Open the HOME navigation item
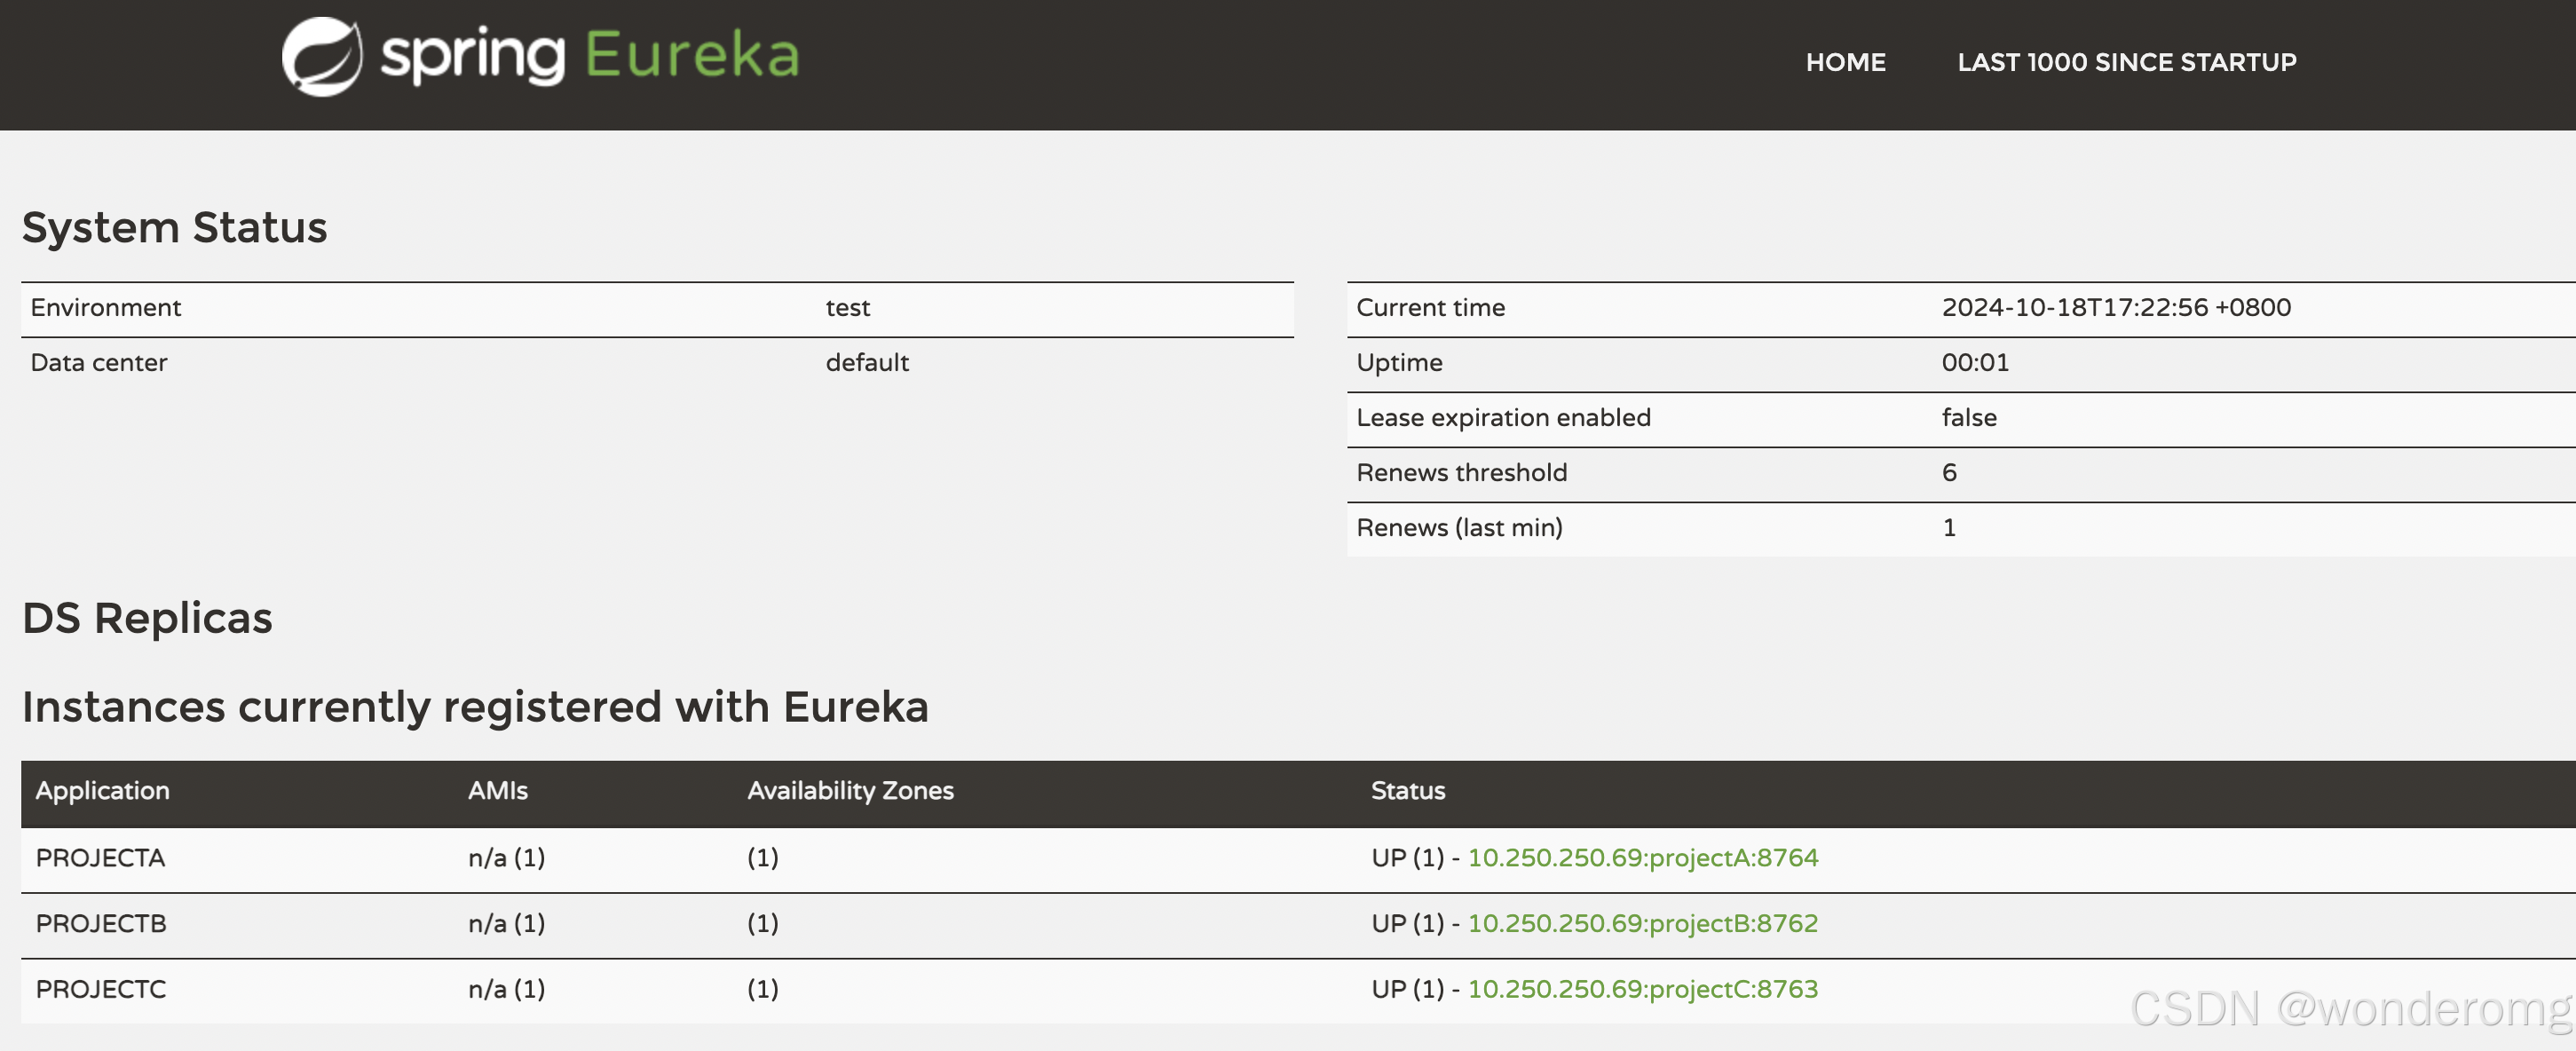The width and height of the screenshot is (2576, 1051). click(1845, 62)
